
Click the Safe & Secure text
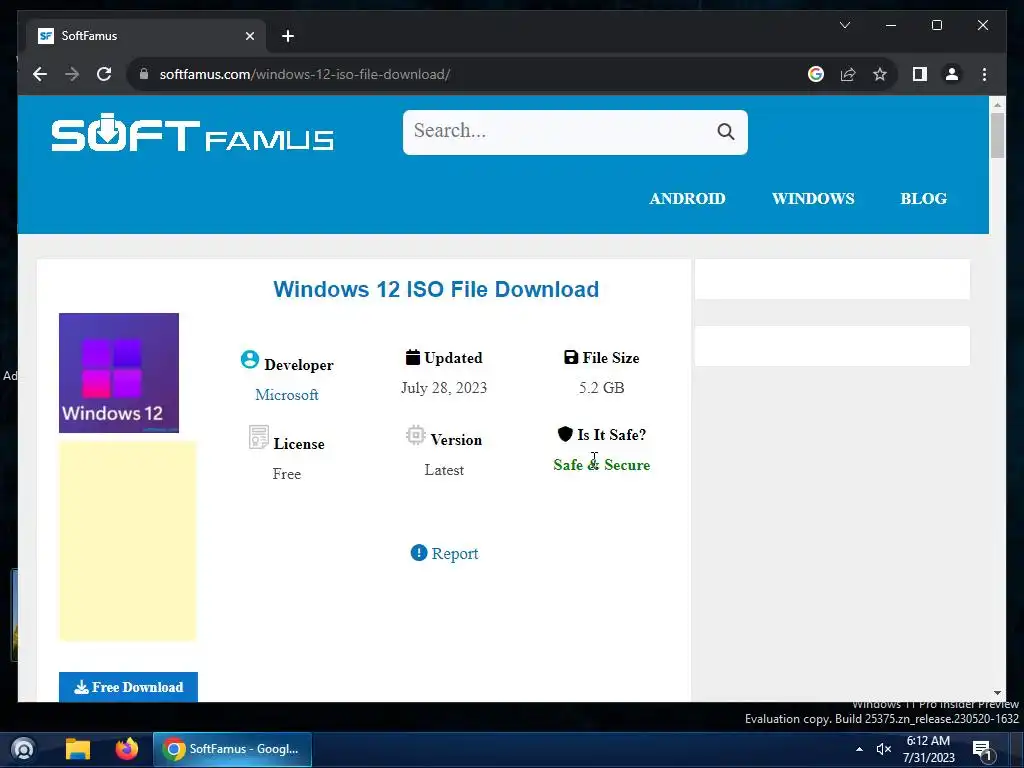click(x=601, y=465)
